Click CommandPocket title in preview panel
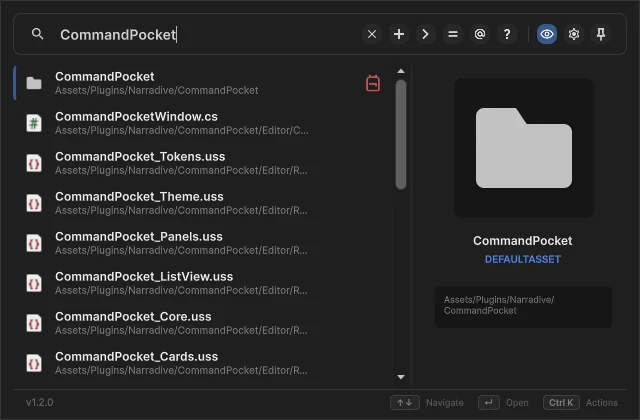Viewport: 640px width, 420px height. (x=522, y=241)
